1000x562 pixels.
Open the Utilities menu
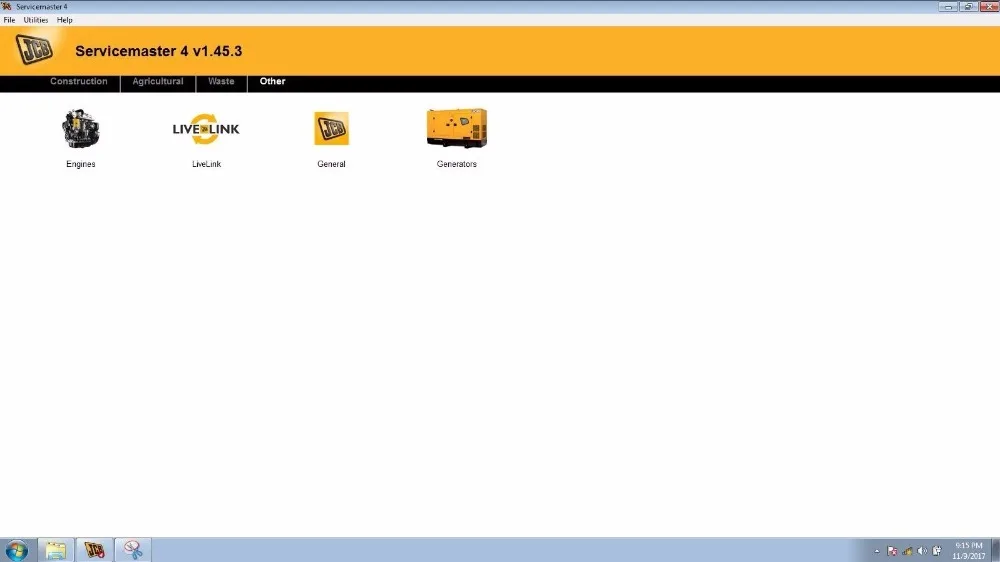point(36,20)
